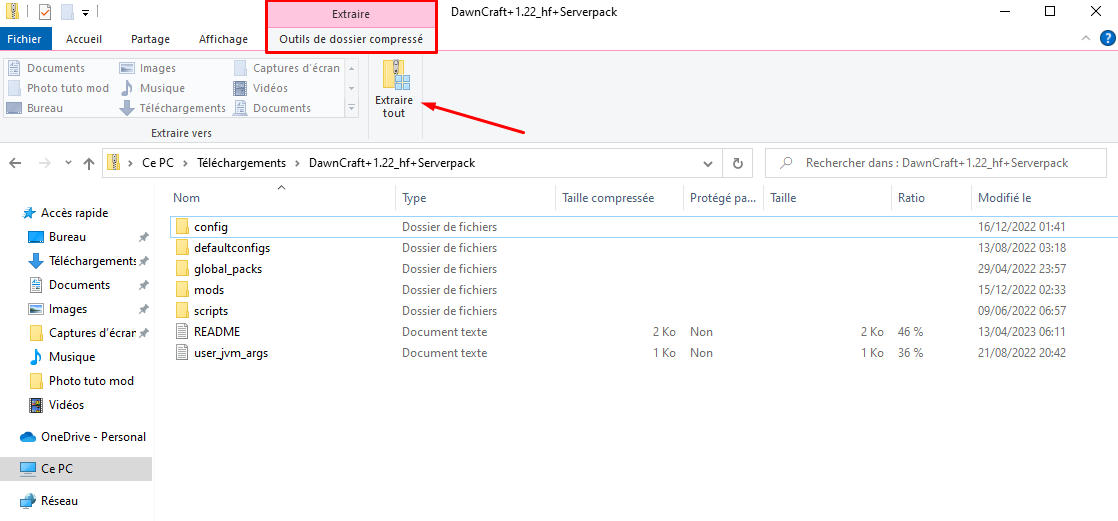Choose Musique as extraction destination

(153, 88)
